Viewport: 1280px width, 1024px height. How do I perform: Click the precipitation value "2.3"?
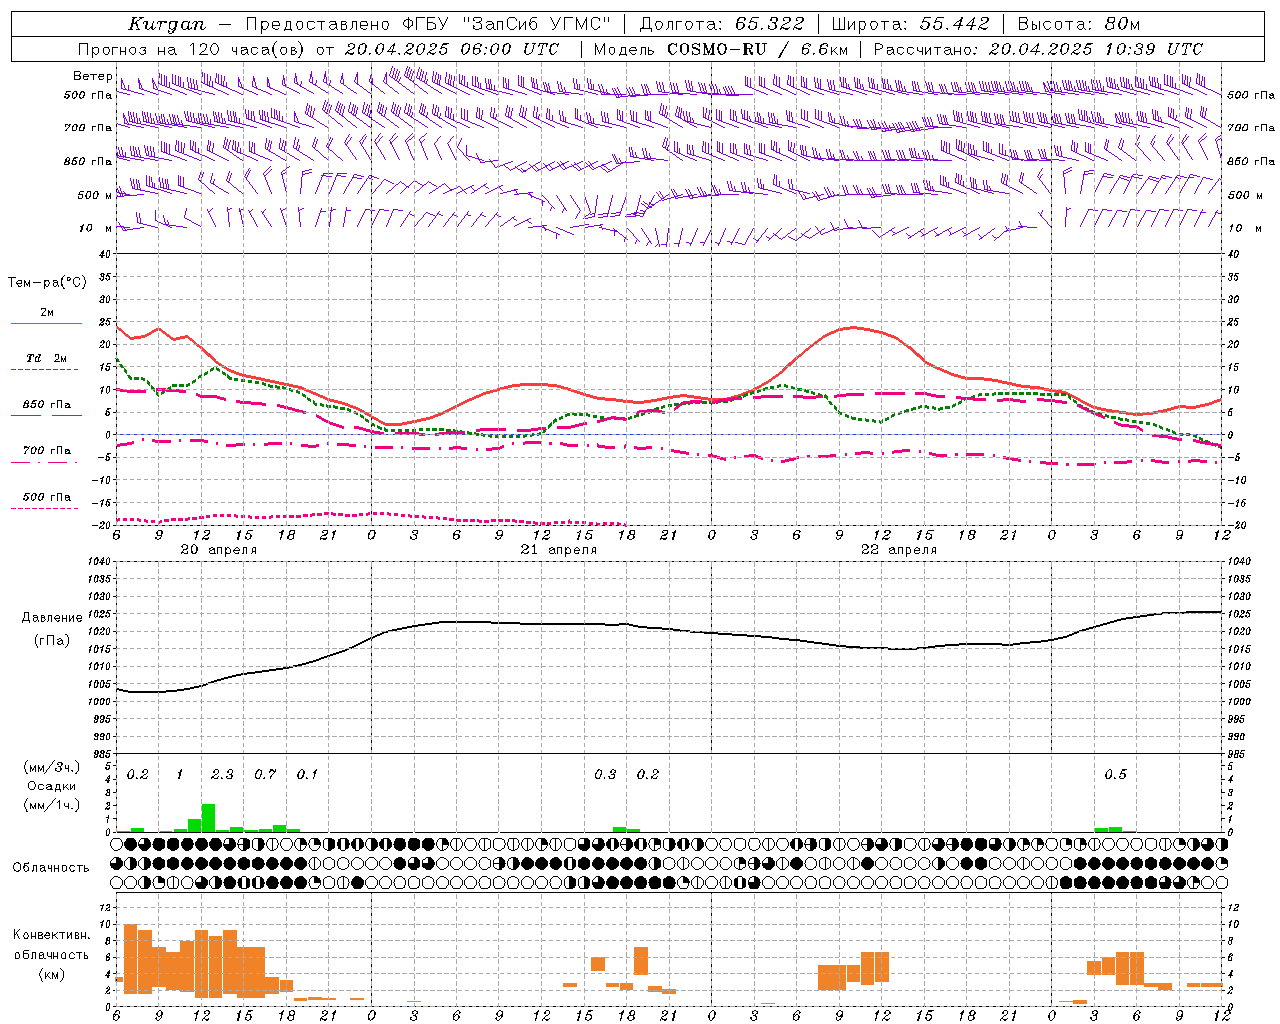222,774
